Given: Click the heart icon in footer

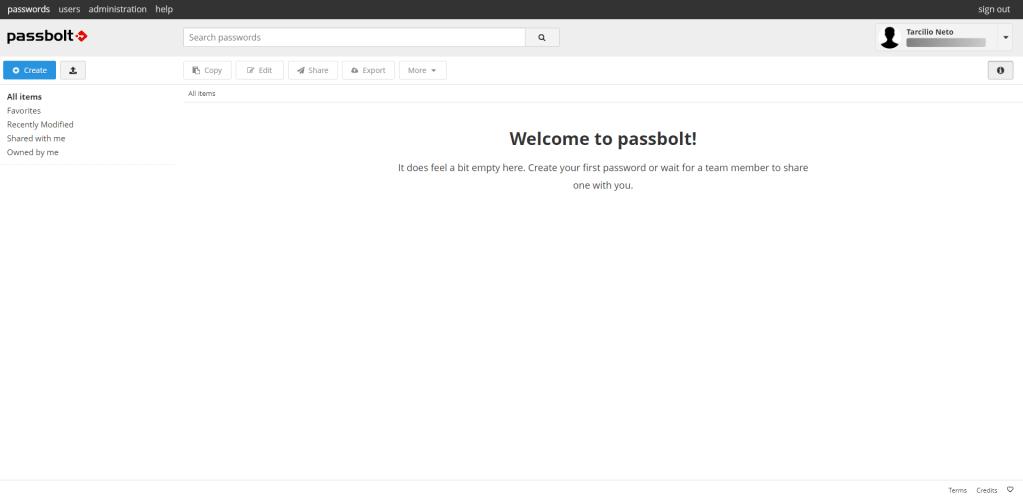Looking at the screenshot, I should click(1010, 490).
